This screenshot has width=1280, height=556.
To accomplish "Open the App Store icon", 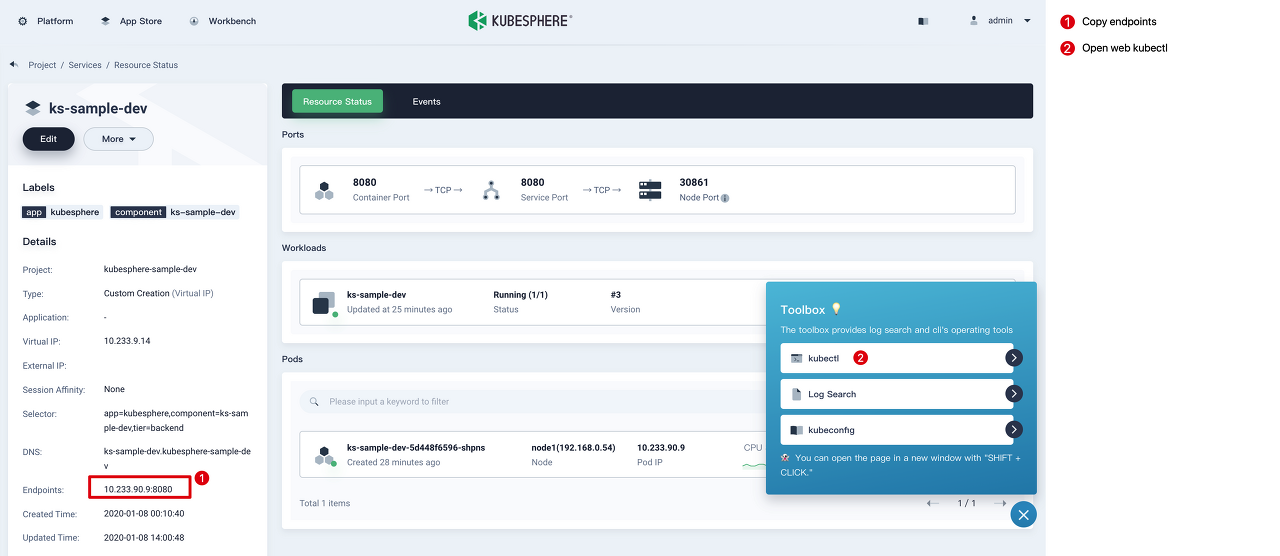I will coord(105,21).
